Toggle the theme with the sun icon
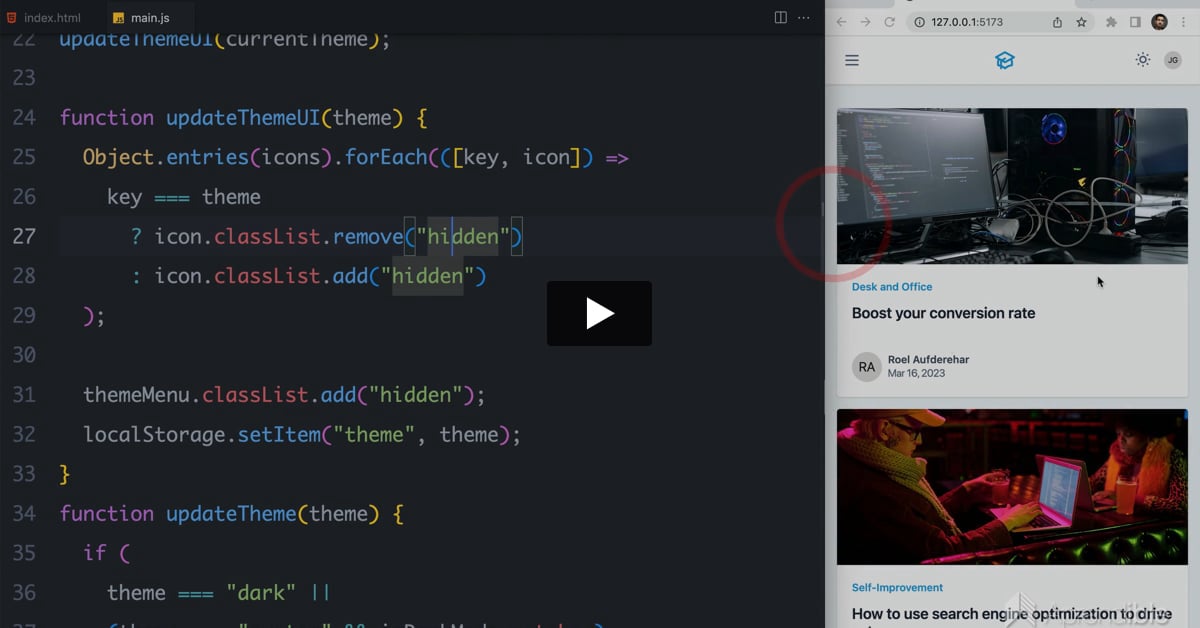This screenshot has height=628, width=1200. (x=1142, y=60)
